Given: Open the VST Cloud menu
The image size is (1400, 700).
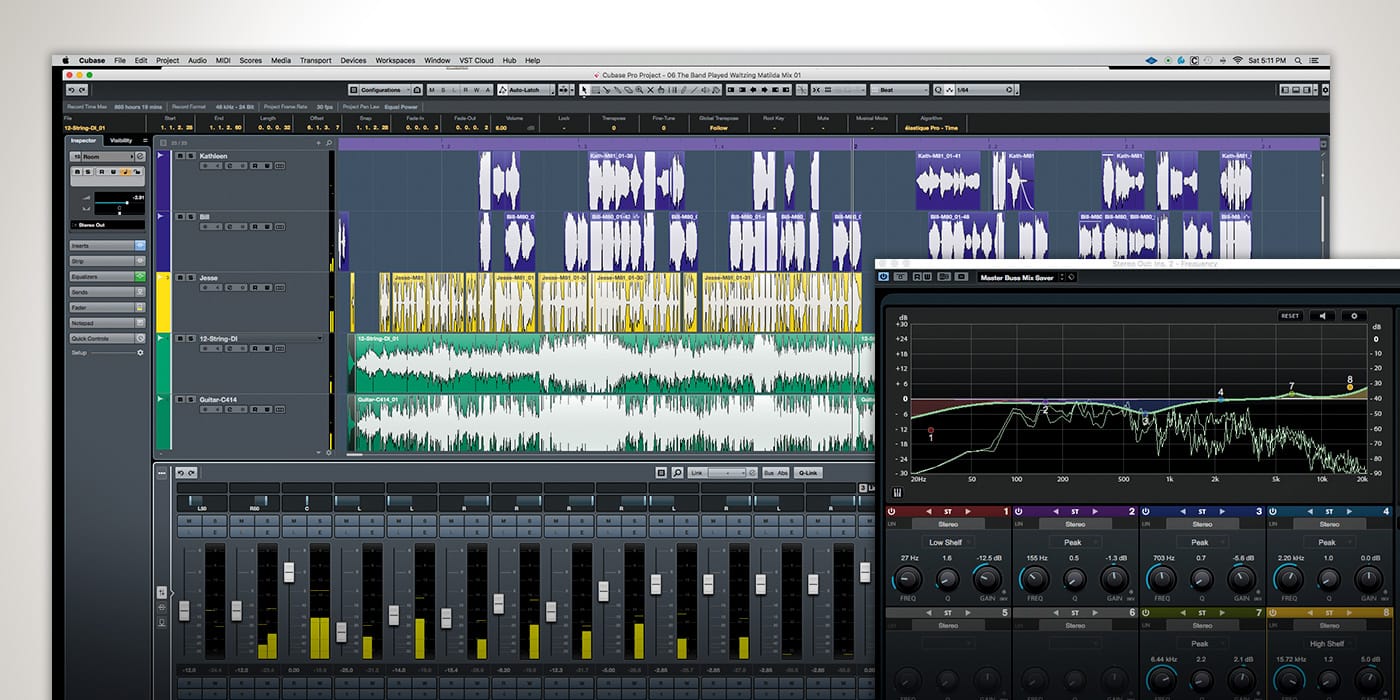Looking at the screenshot, I should pyautogui.click(x=476, y=60).
